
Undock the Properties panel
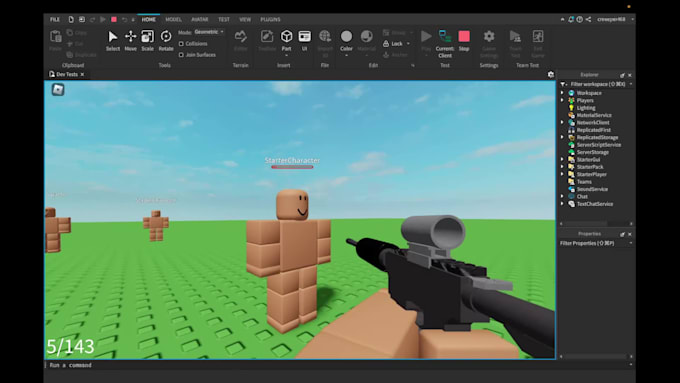pos(622,234)
